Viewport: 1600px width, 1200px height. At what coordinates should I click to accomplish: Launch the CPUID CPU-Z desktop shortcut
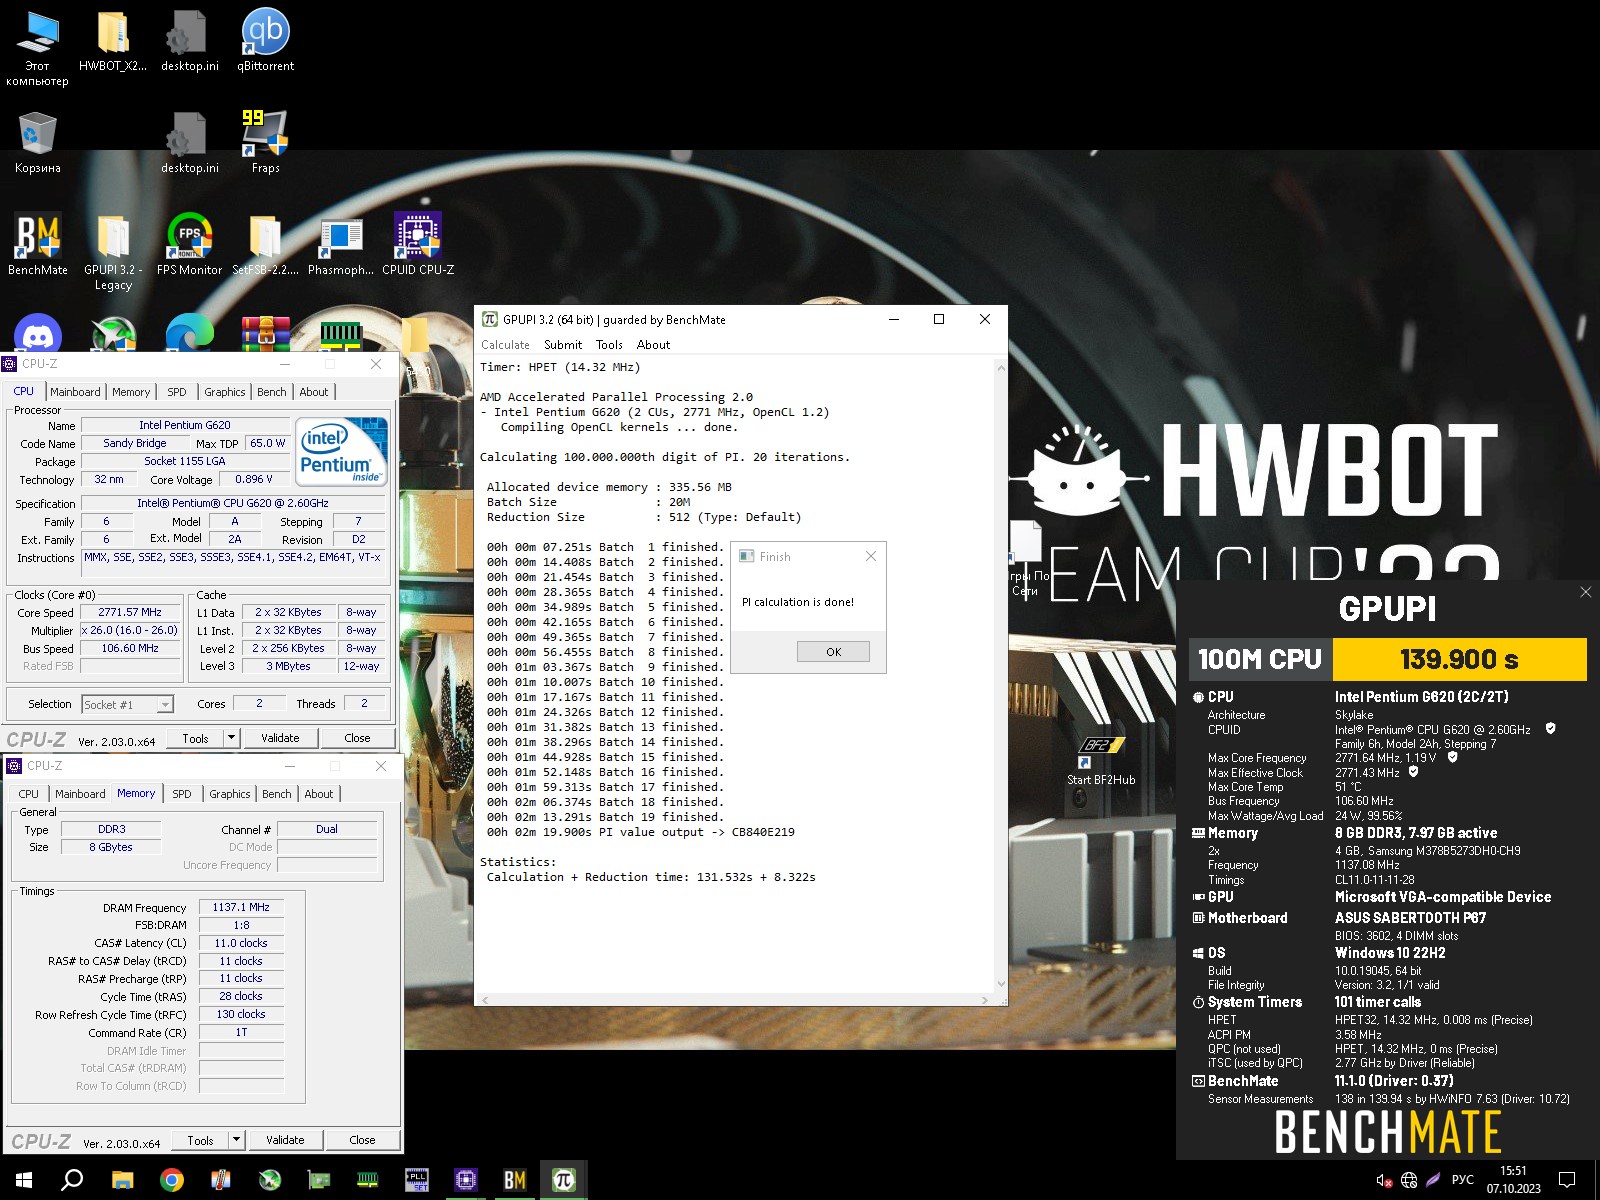point(417,244)
